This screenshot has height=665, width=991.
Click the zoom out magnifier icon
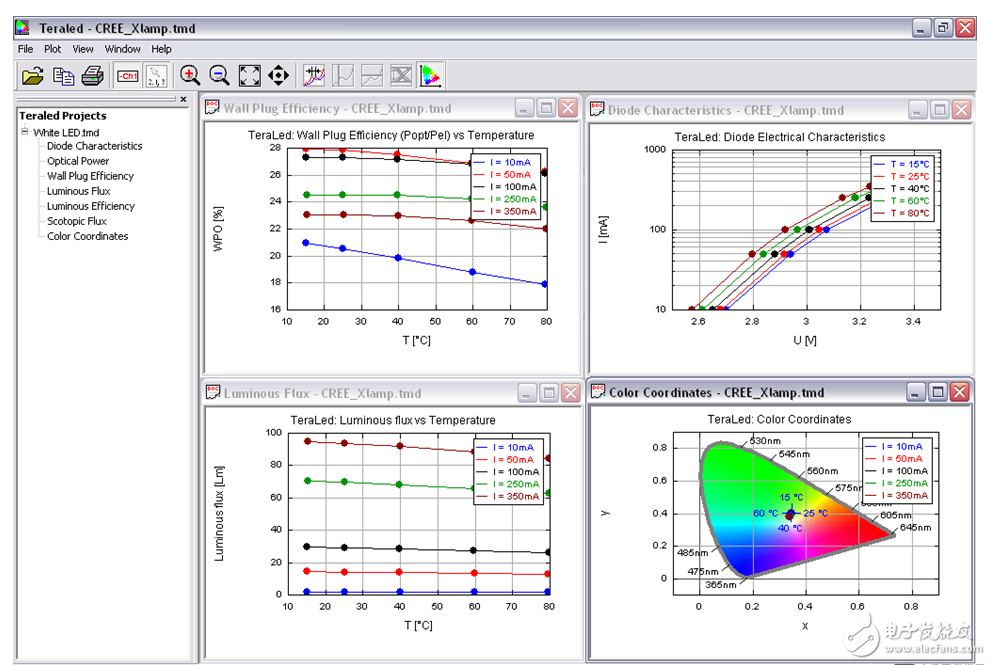[219, 75]
